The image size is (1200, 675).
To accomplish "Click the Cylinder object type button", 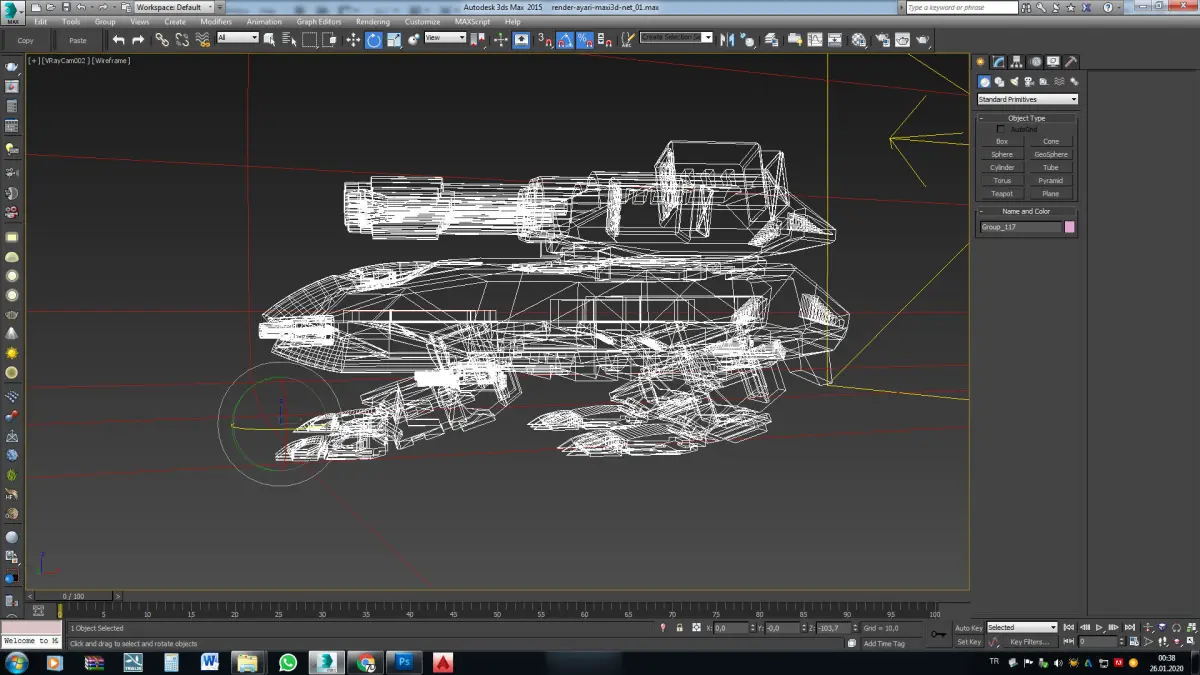I will tap(1002, 167).
